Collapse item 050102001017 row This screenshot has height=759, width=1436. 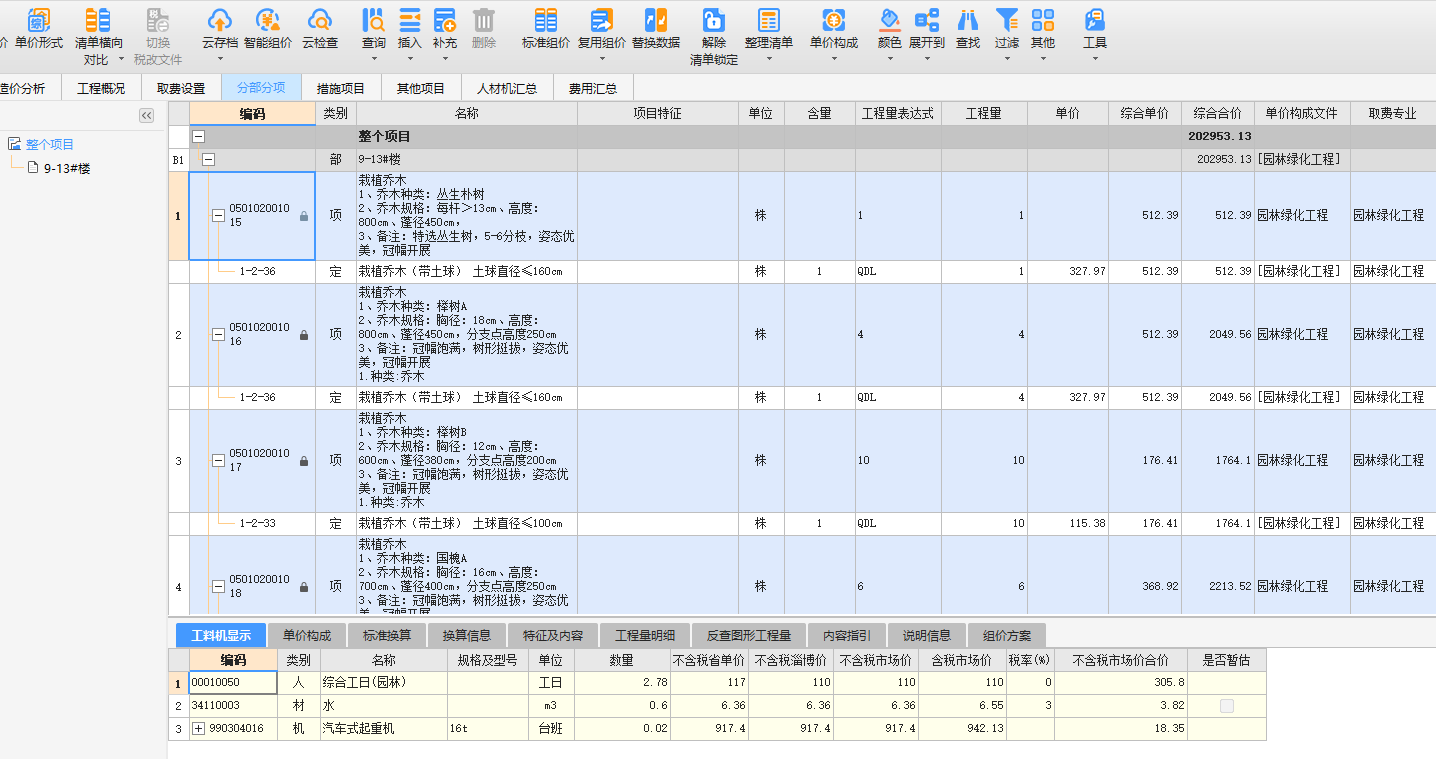pos(218,460)
